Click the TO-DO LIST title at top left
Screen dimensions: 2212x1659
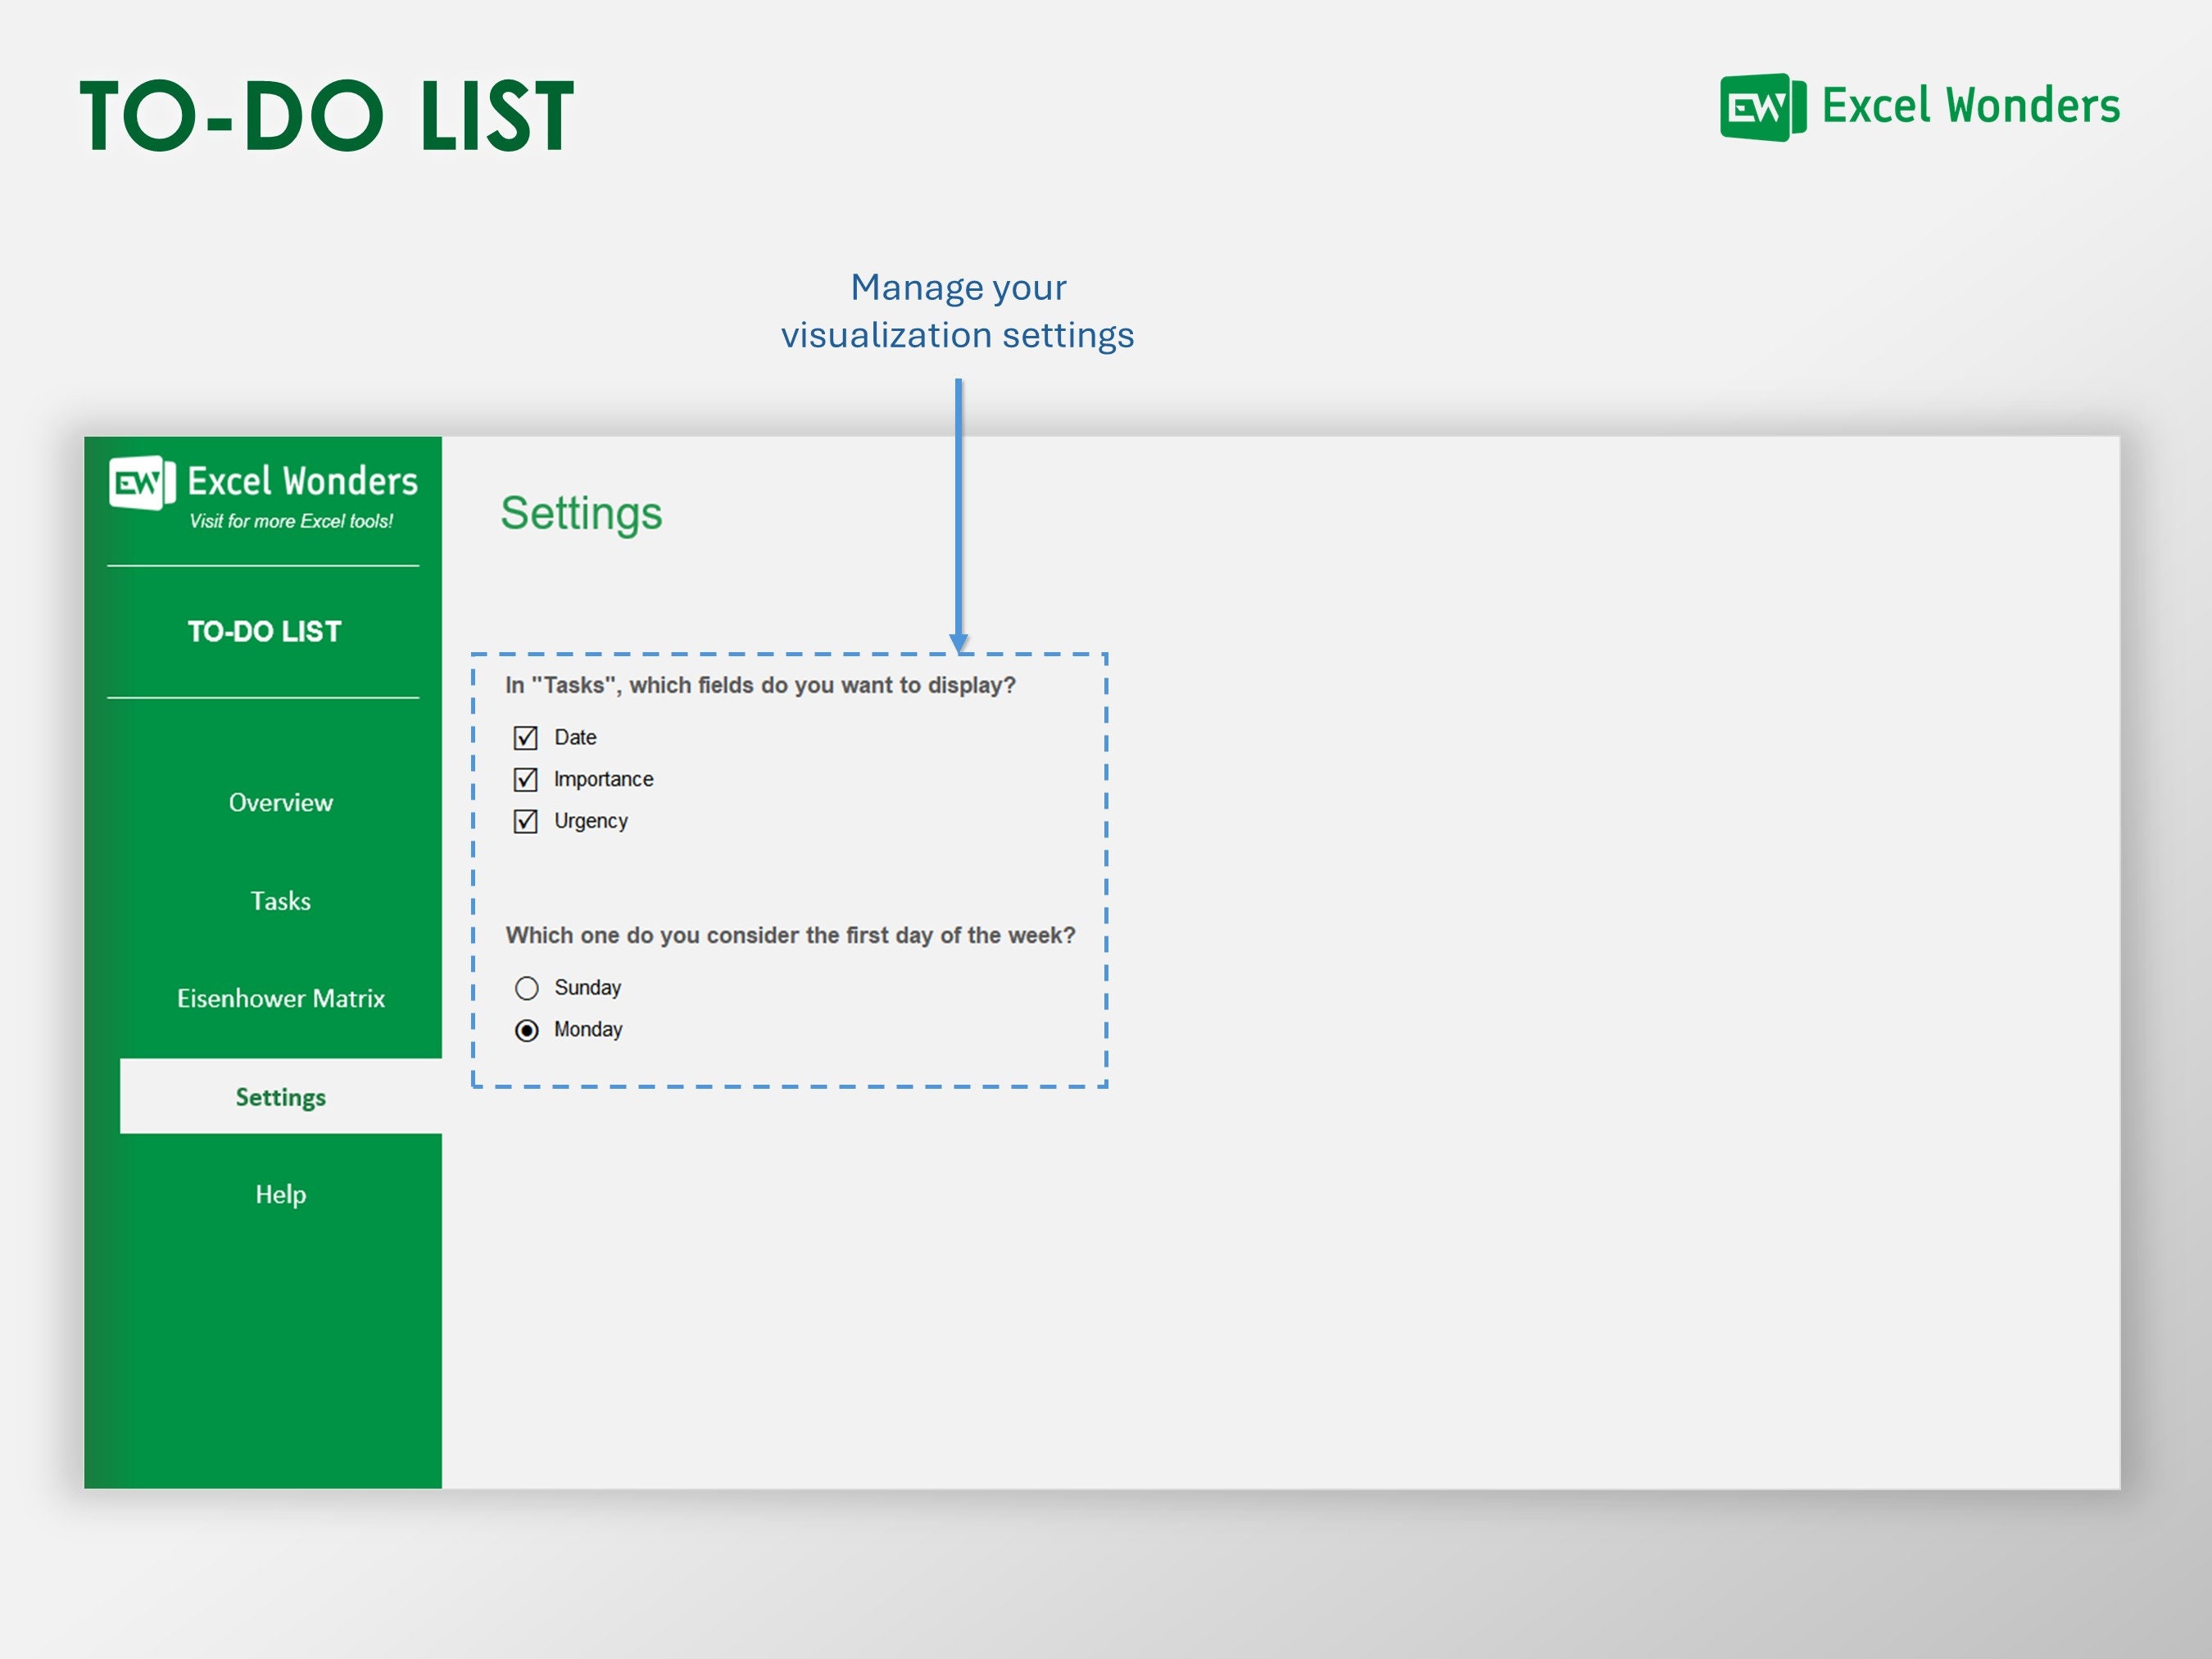click(x=325, y=113)
